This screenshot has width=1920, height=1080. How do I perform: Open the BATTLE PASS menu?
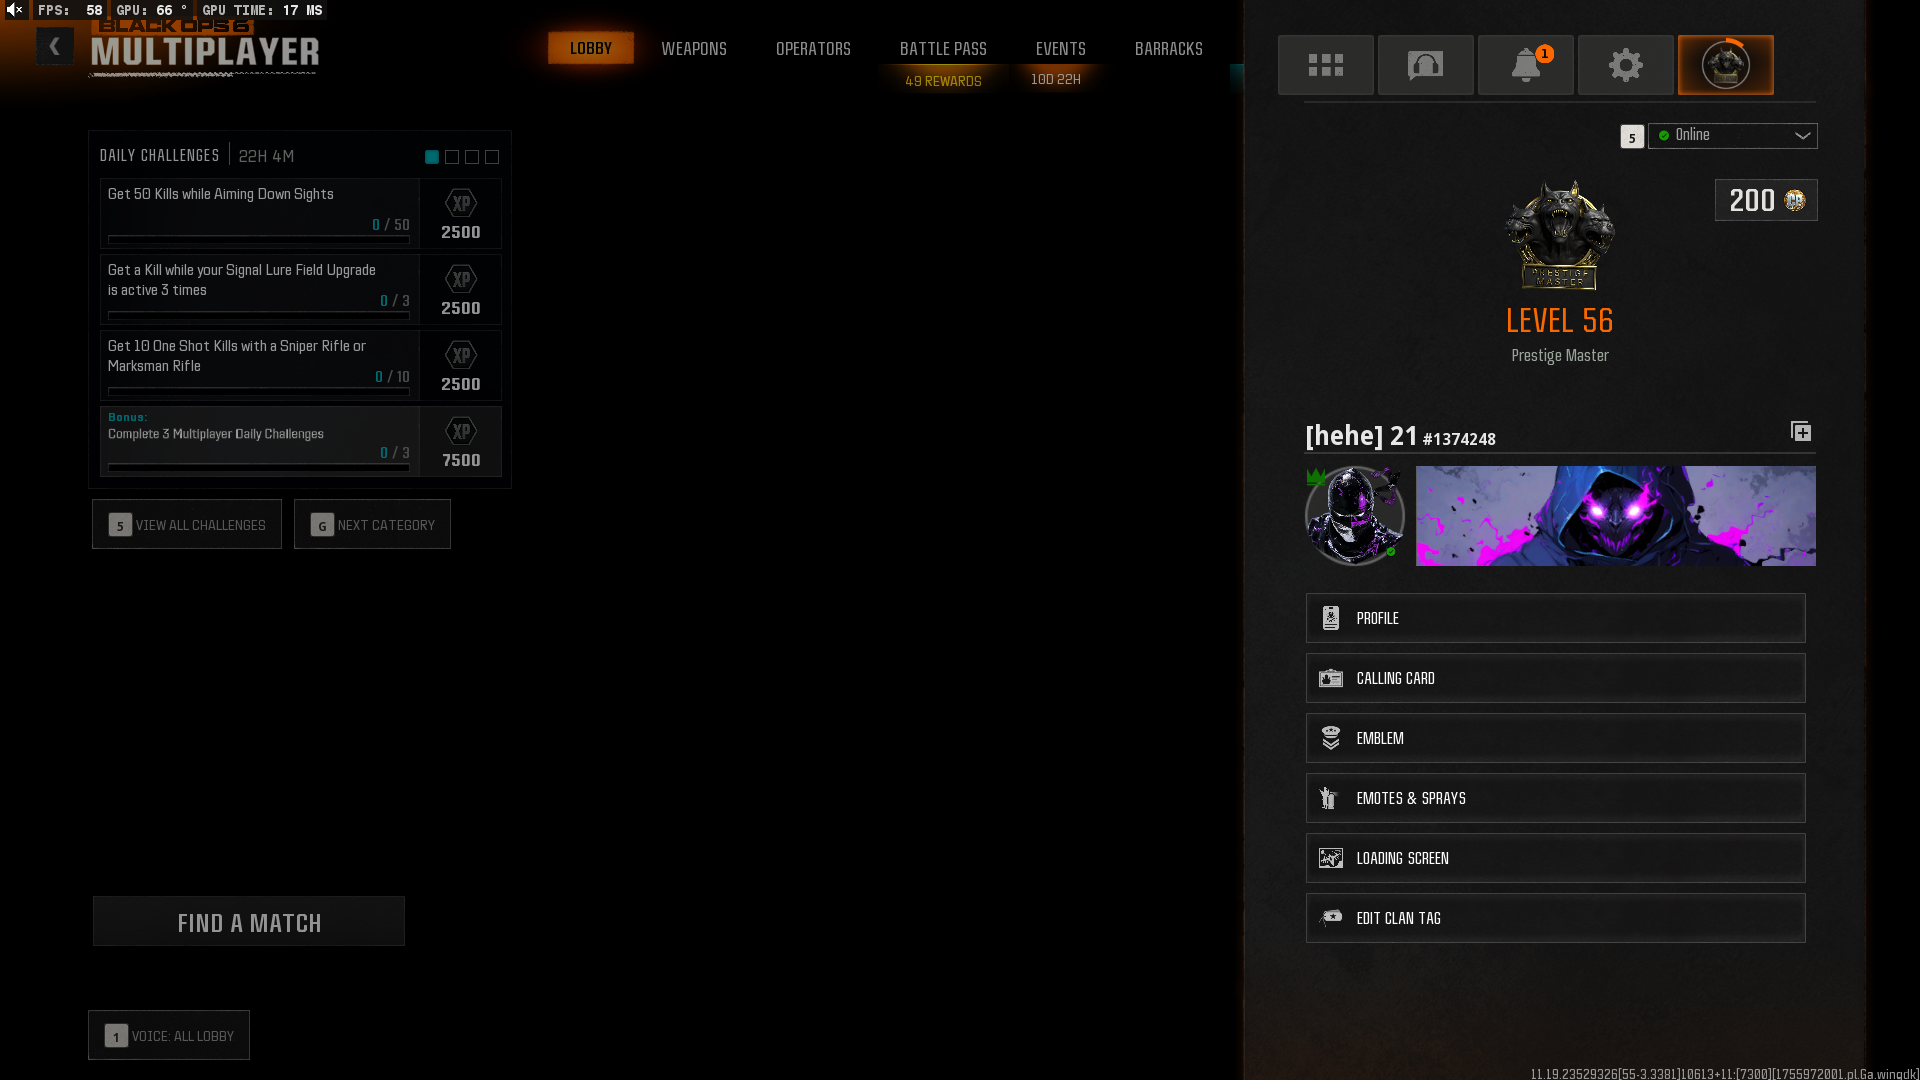942,48
